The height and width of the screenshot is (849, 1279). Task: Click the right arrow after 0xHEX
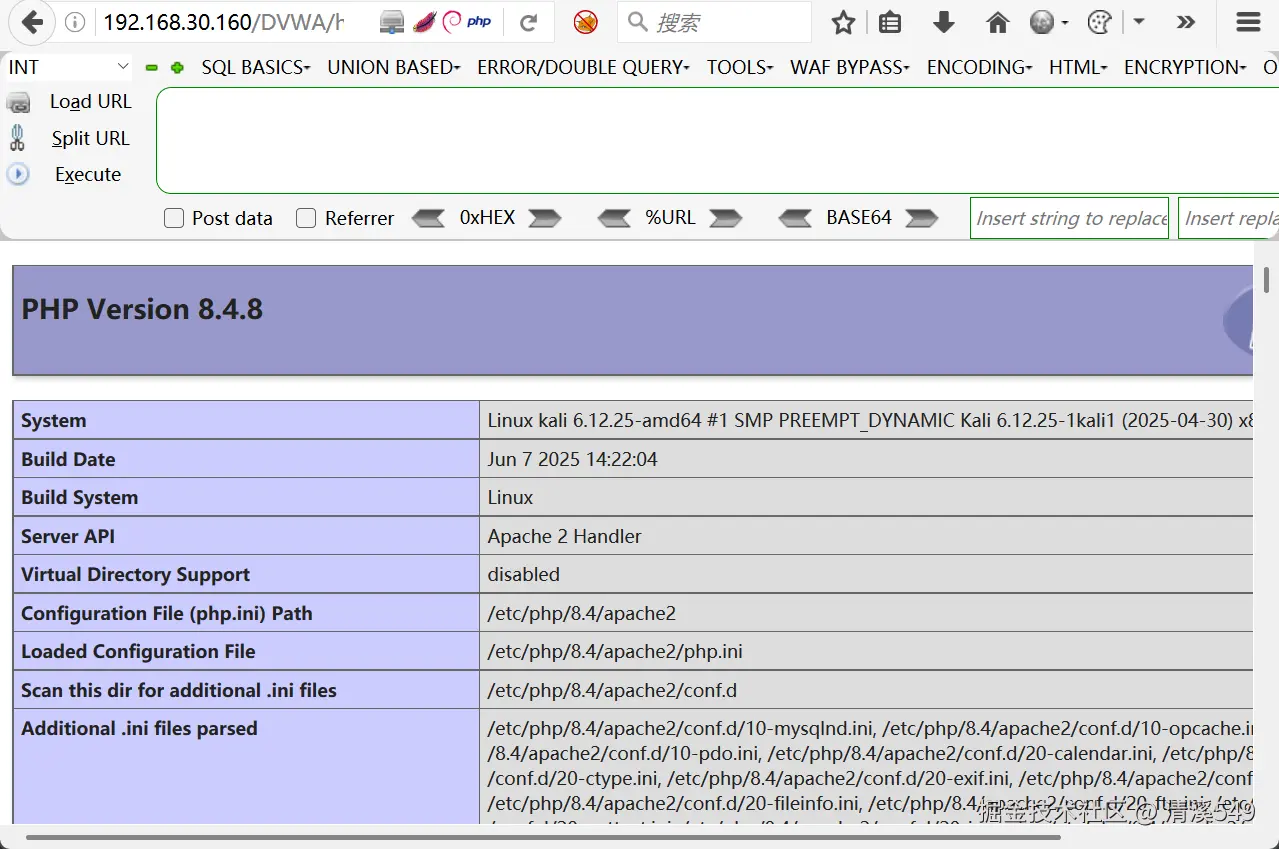545,218
